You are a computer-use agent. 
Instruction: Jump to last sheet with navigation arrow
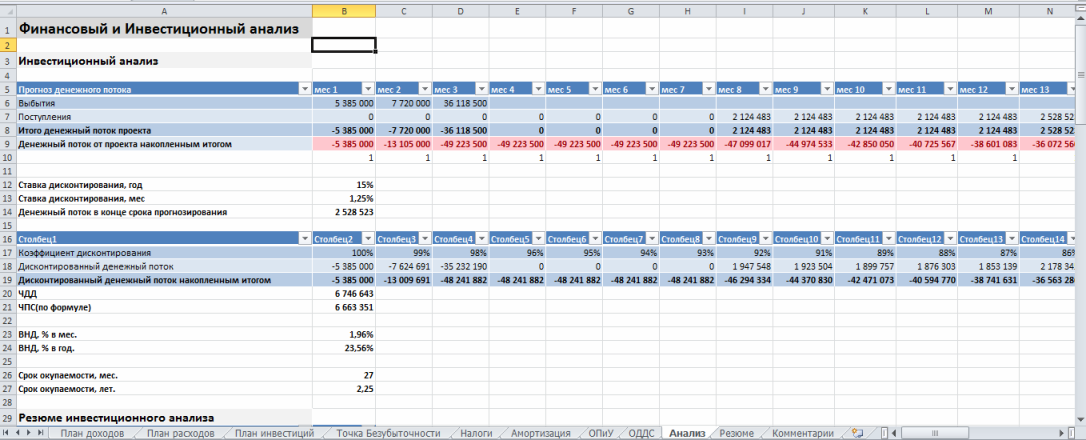coord(42,433)
